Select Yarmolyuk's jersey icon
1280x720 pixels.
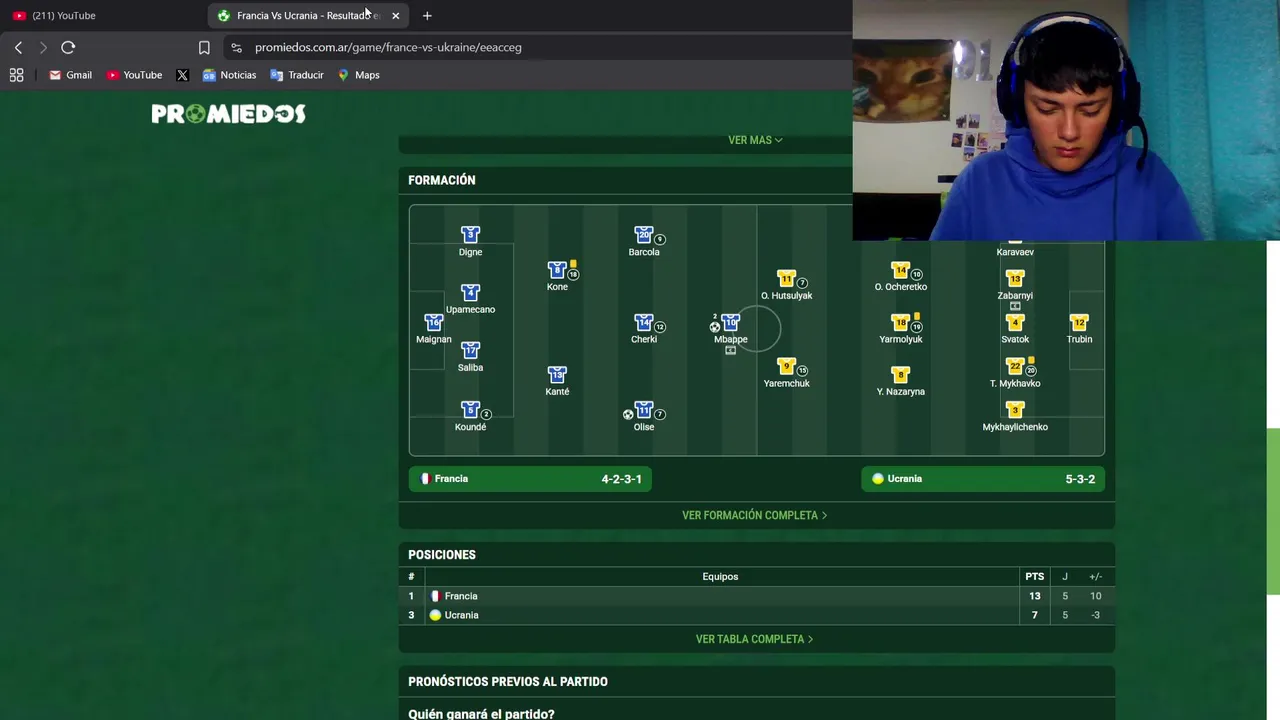pyautogui.click(x=900, y=323)
